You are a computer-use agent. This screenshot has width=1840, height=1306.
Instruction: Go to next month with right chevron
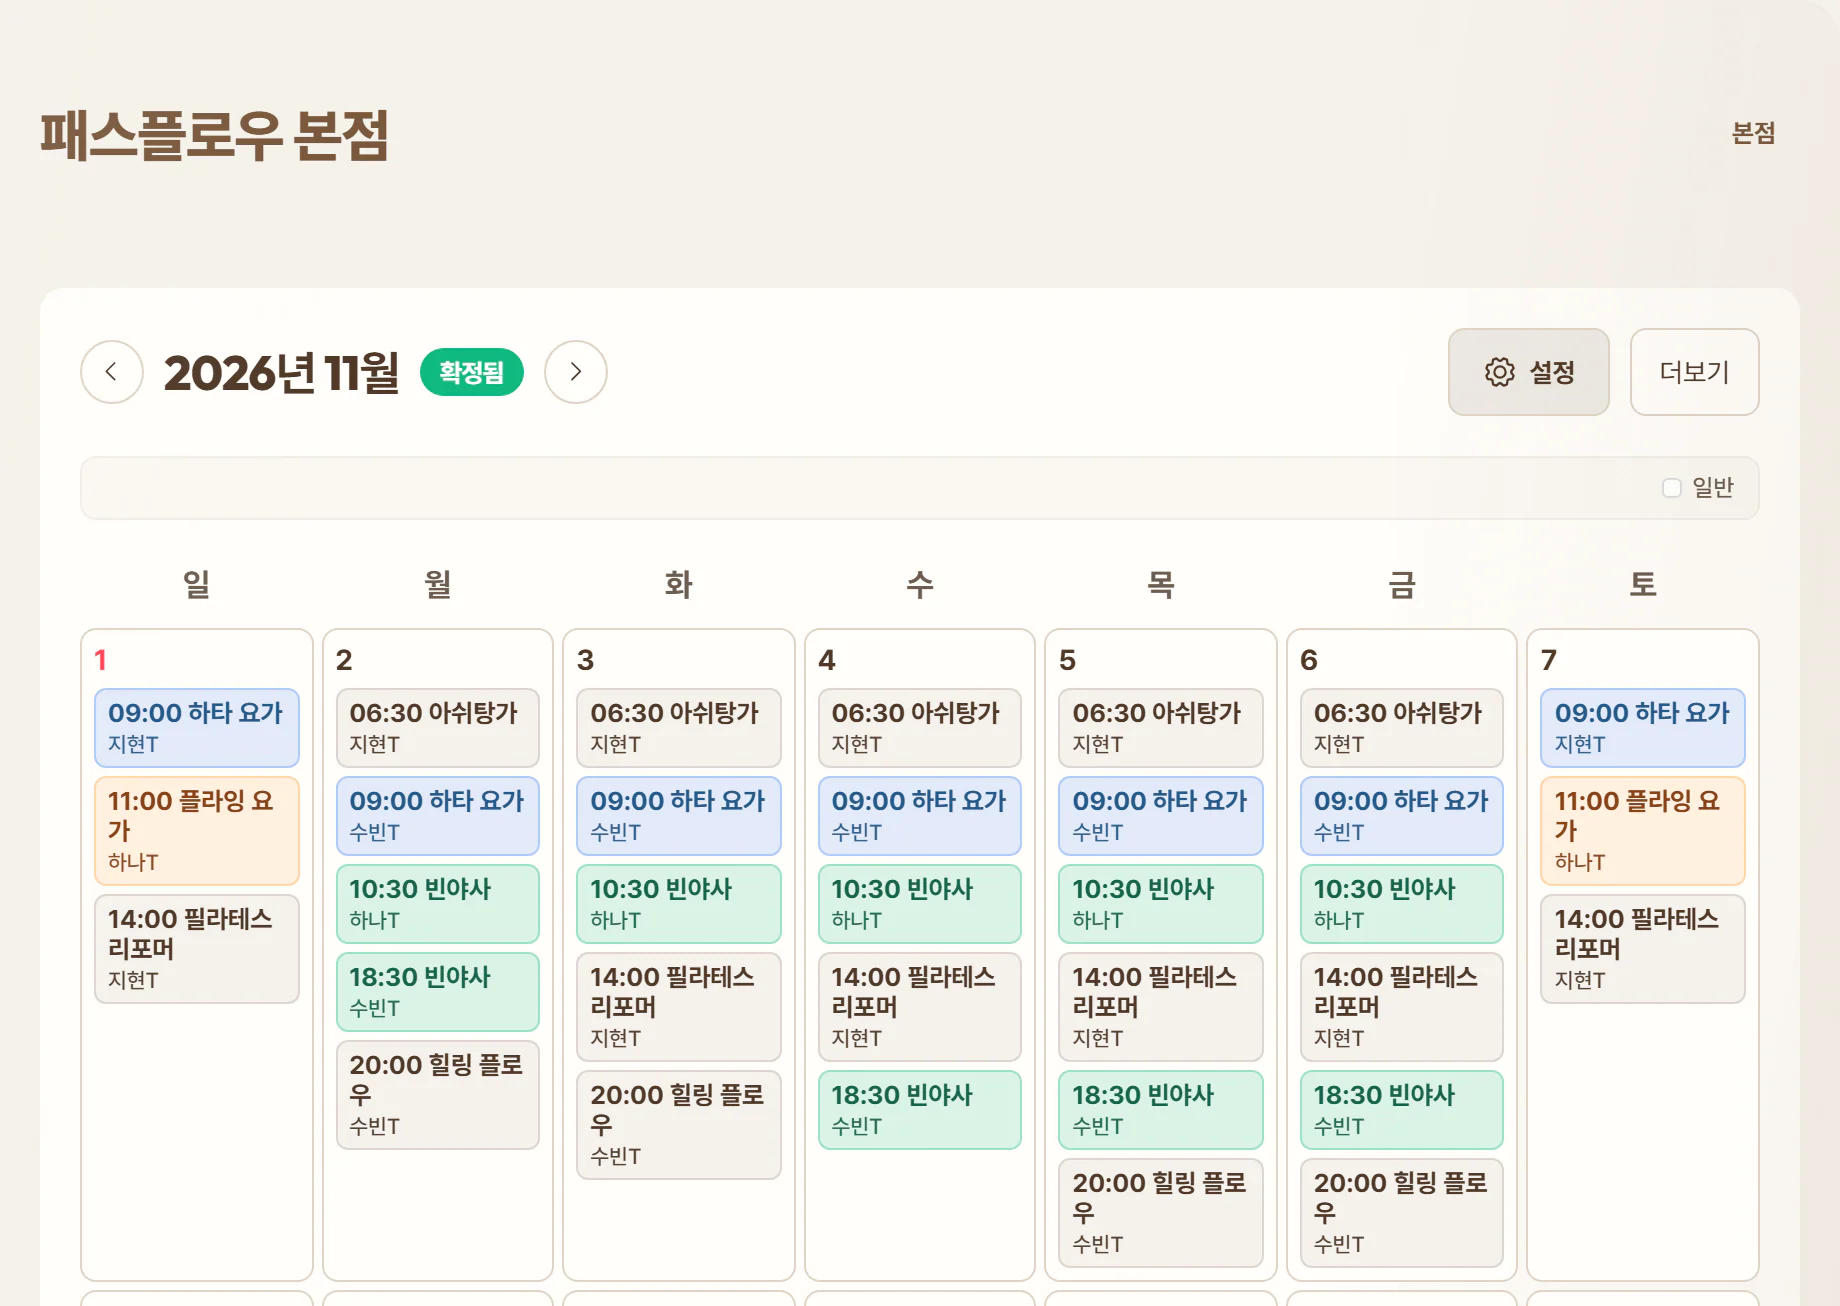(576, 372)
